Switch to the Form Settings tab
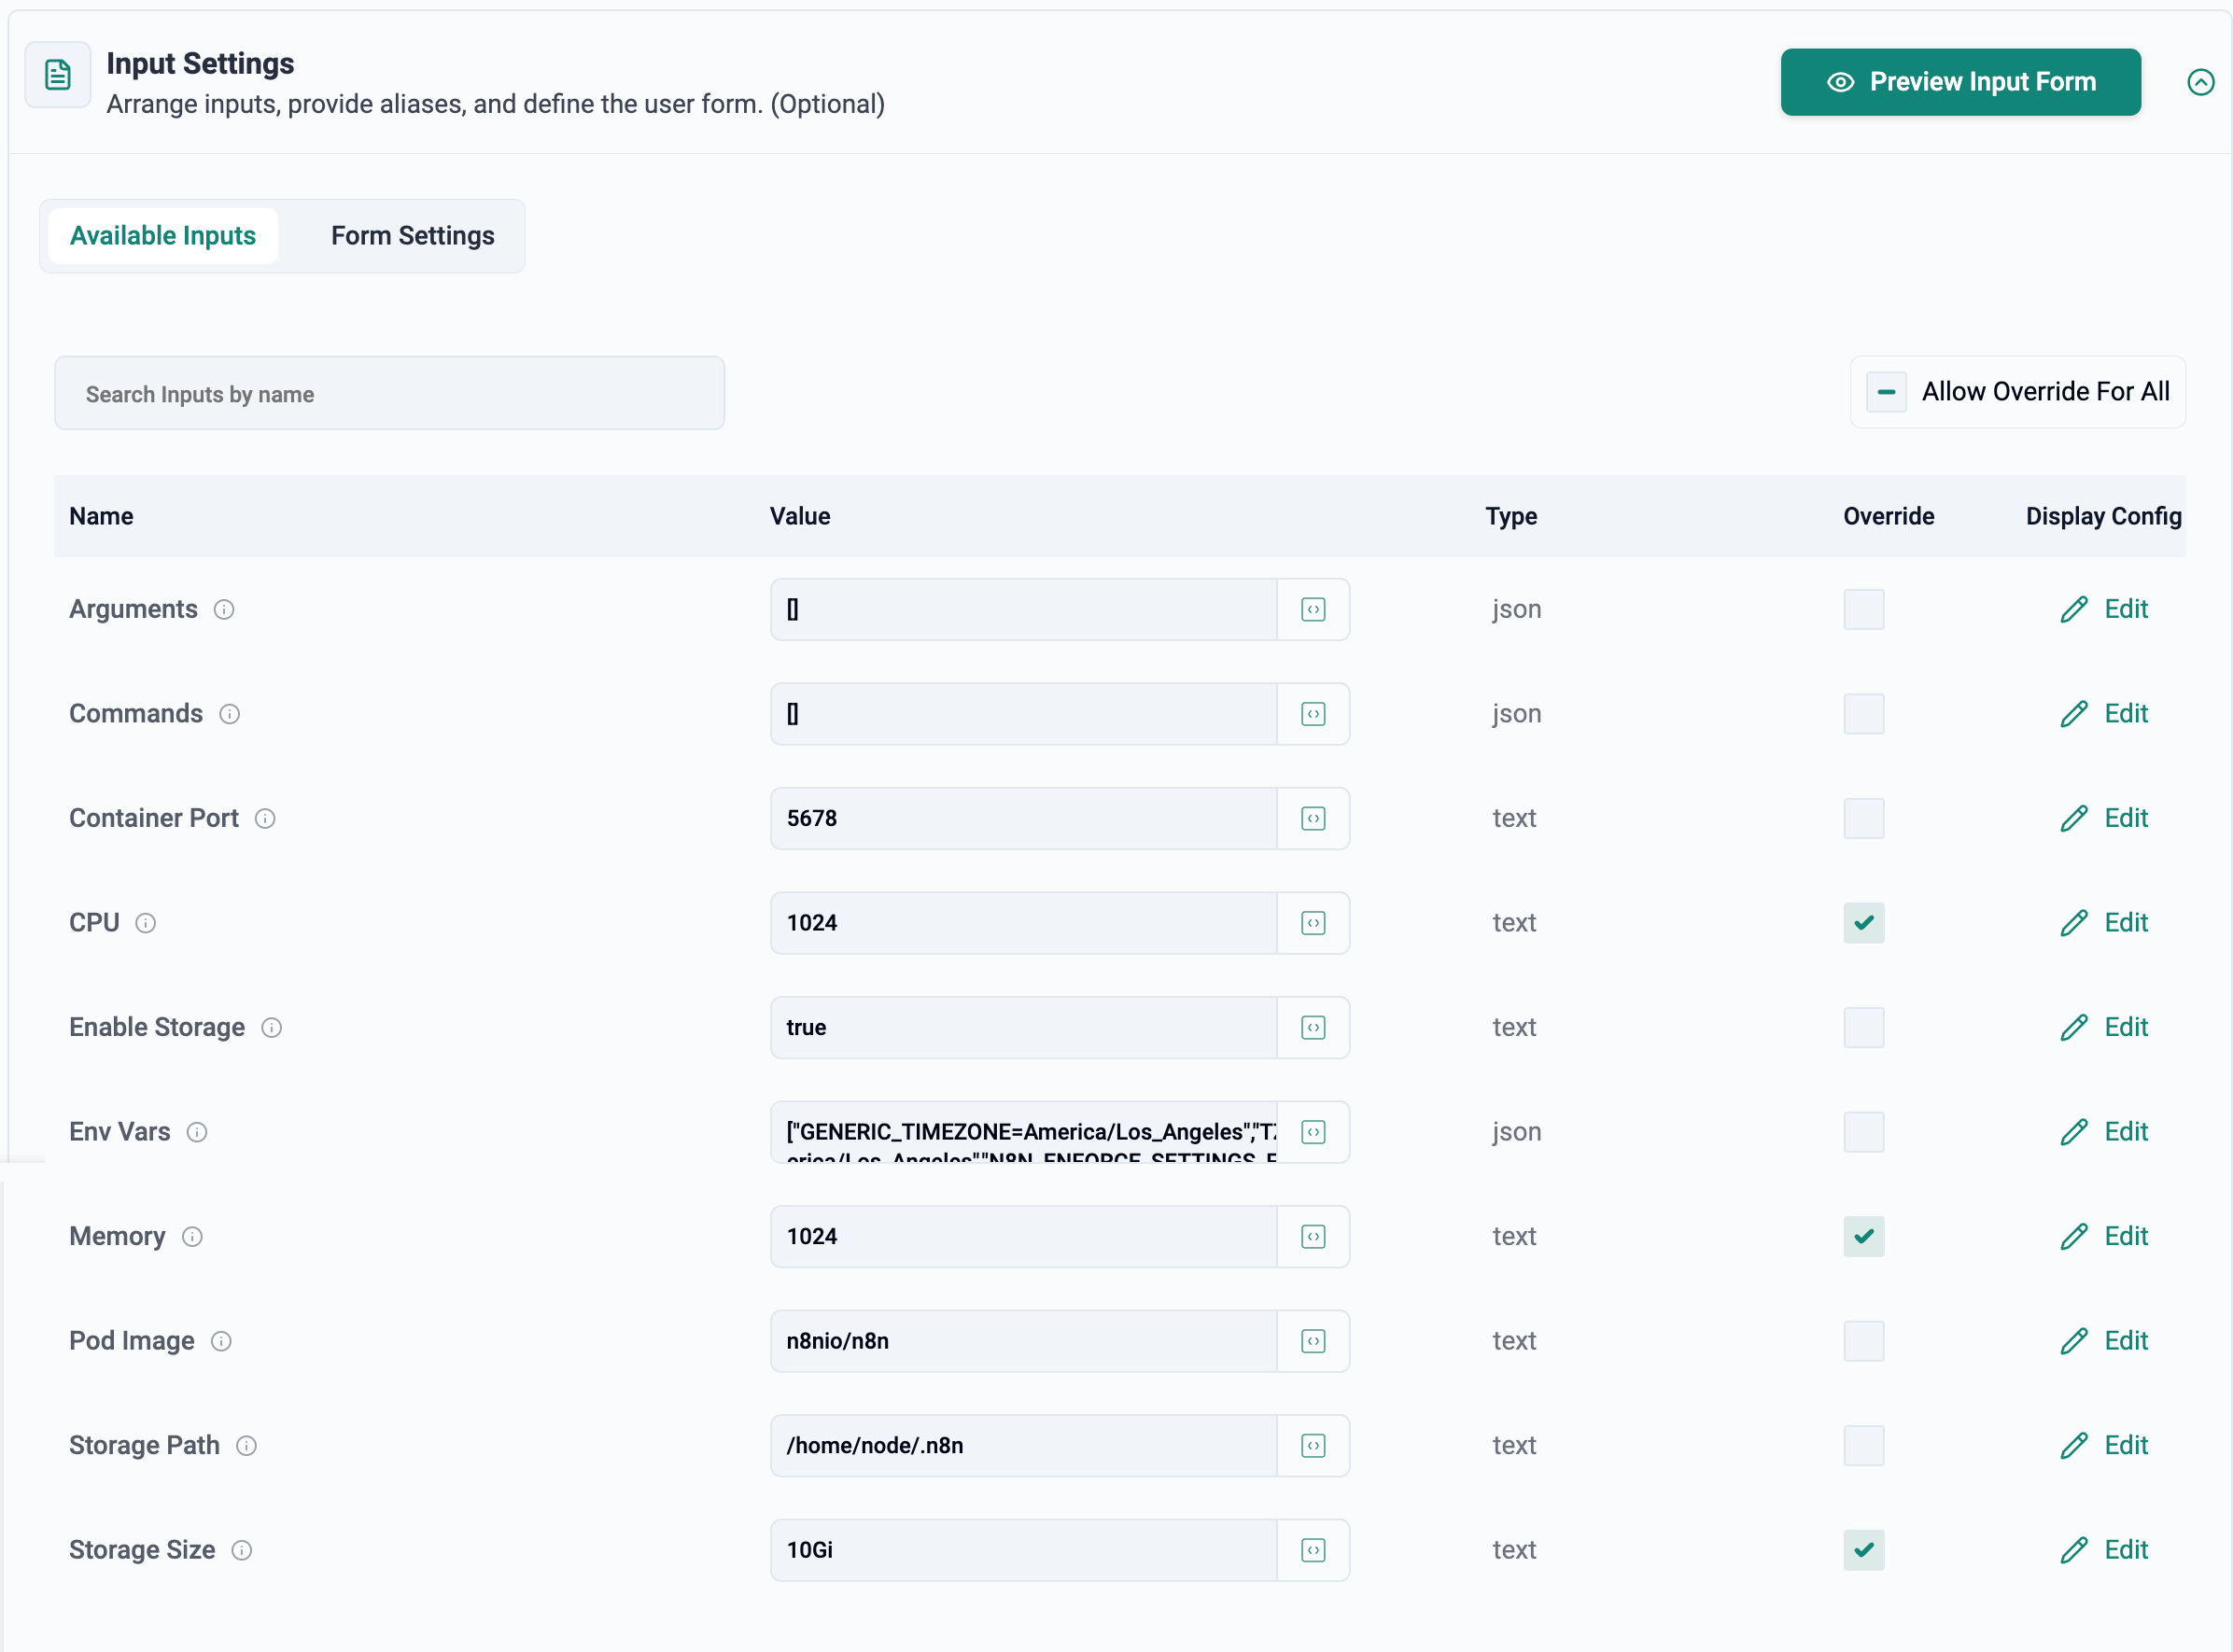This screenshot has width=2233, height=1652. (412, 236)
